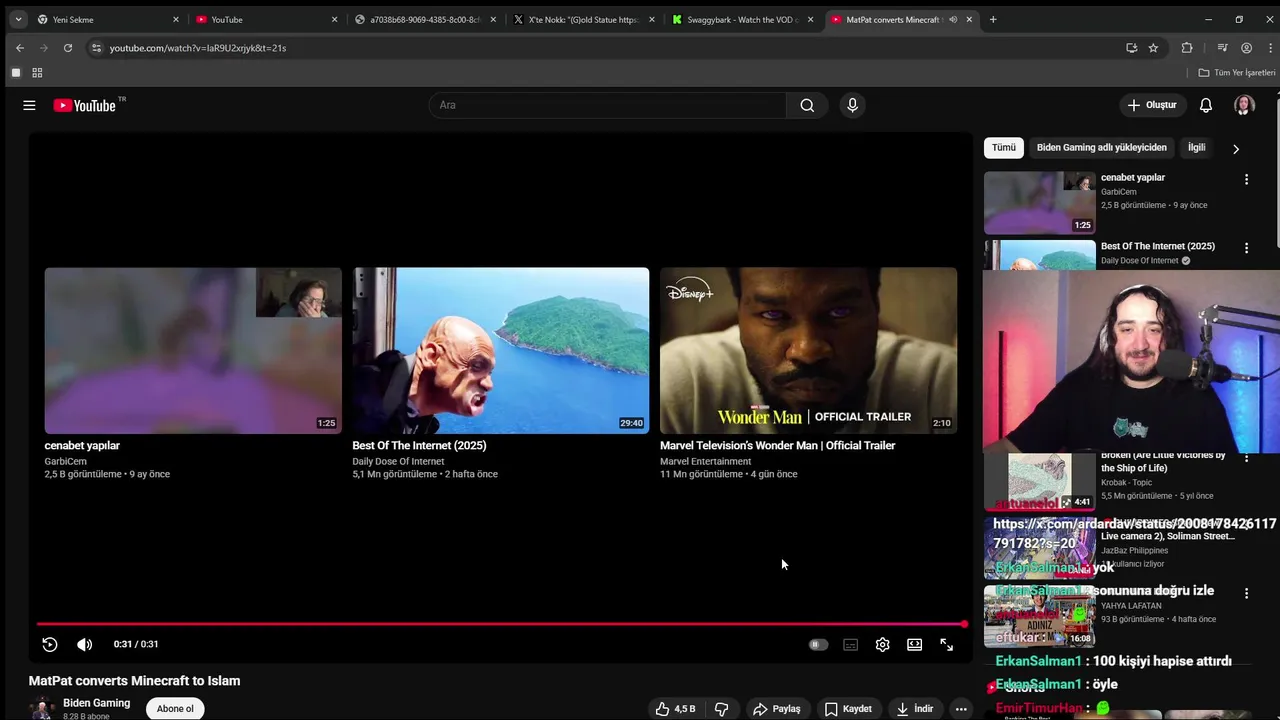
Task: Open the YouTube hamburger guide menu
Action: coord(29,105)
